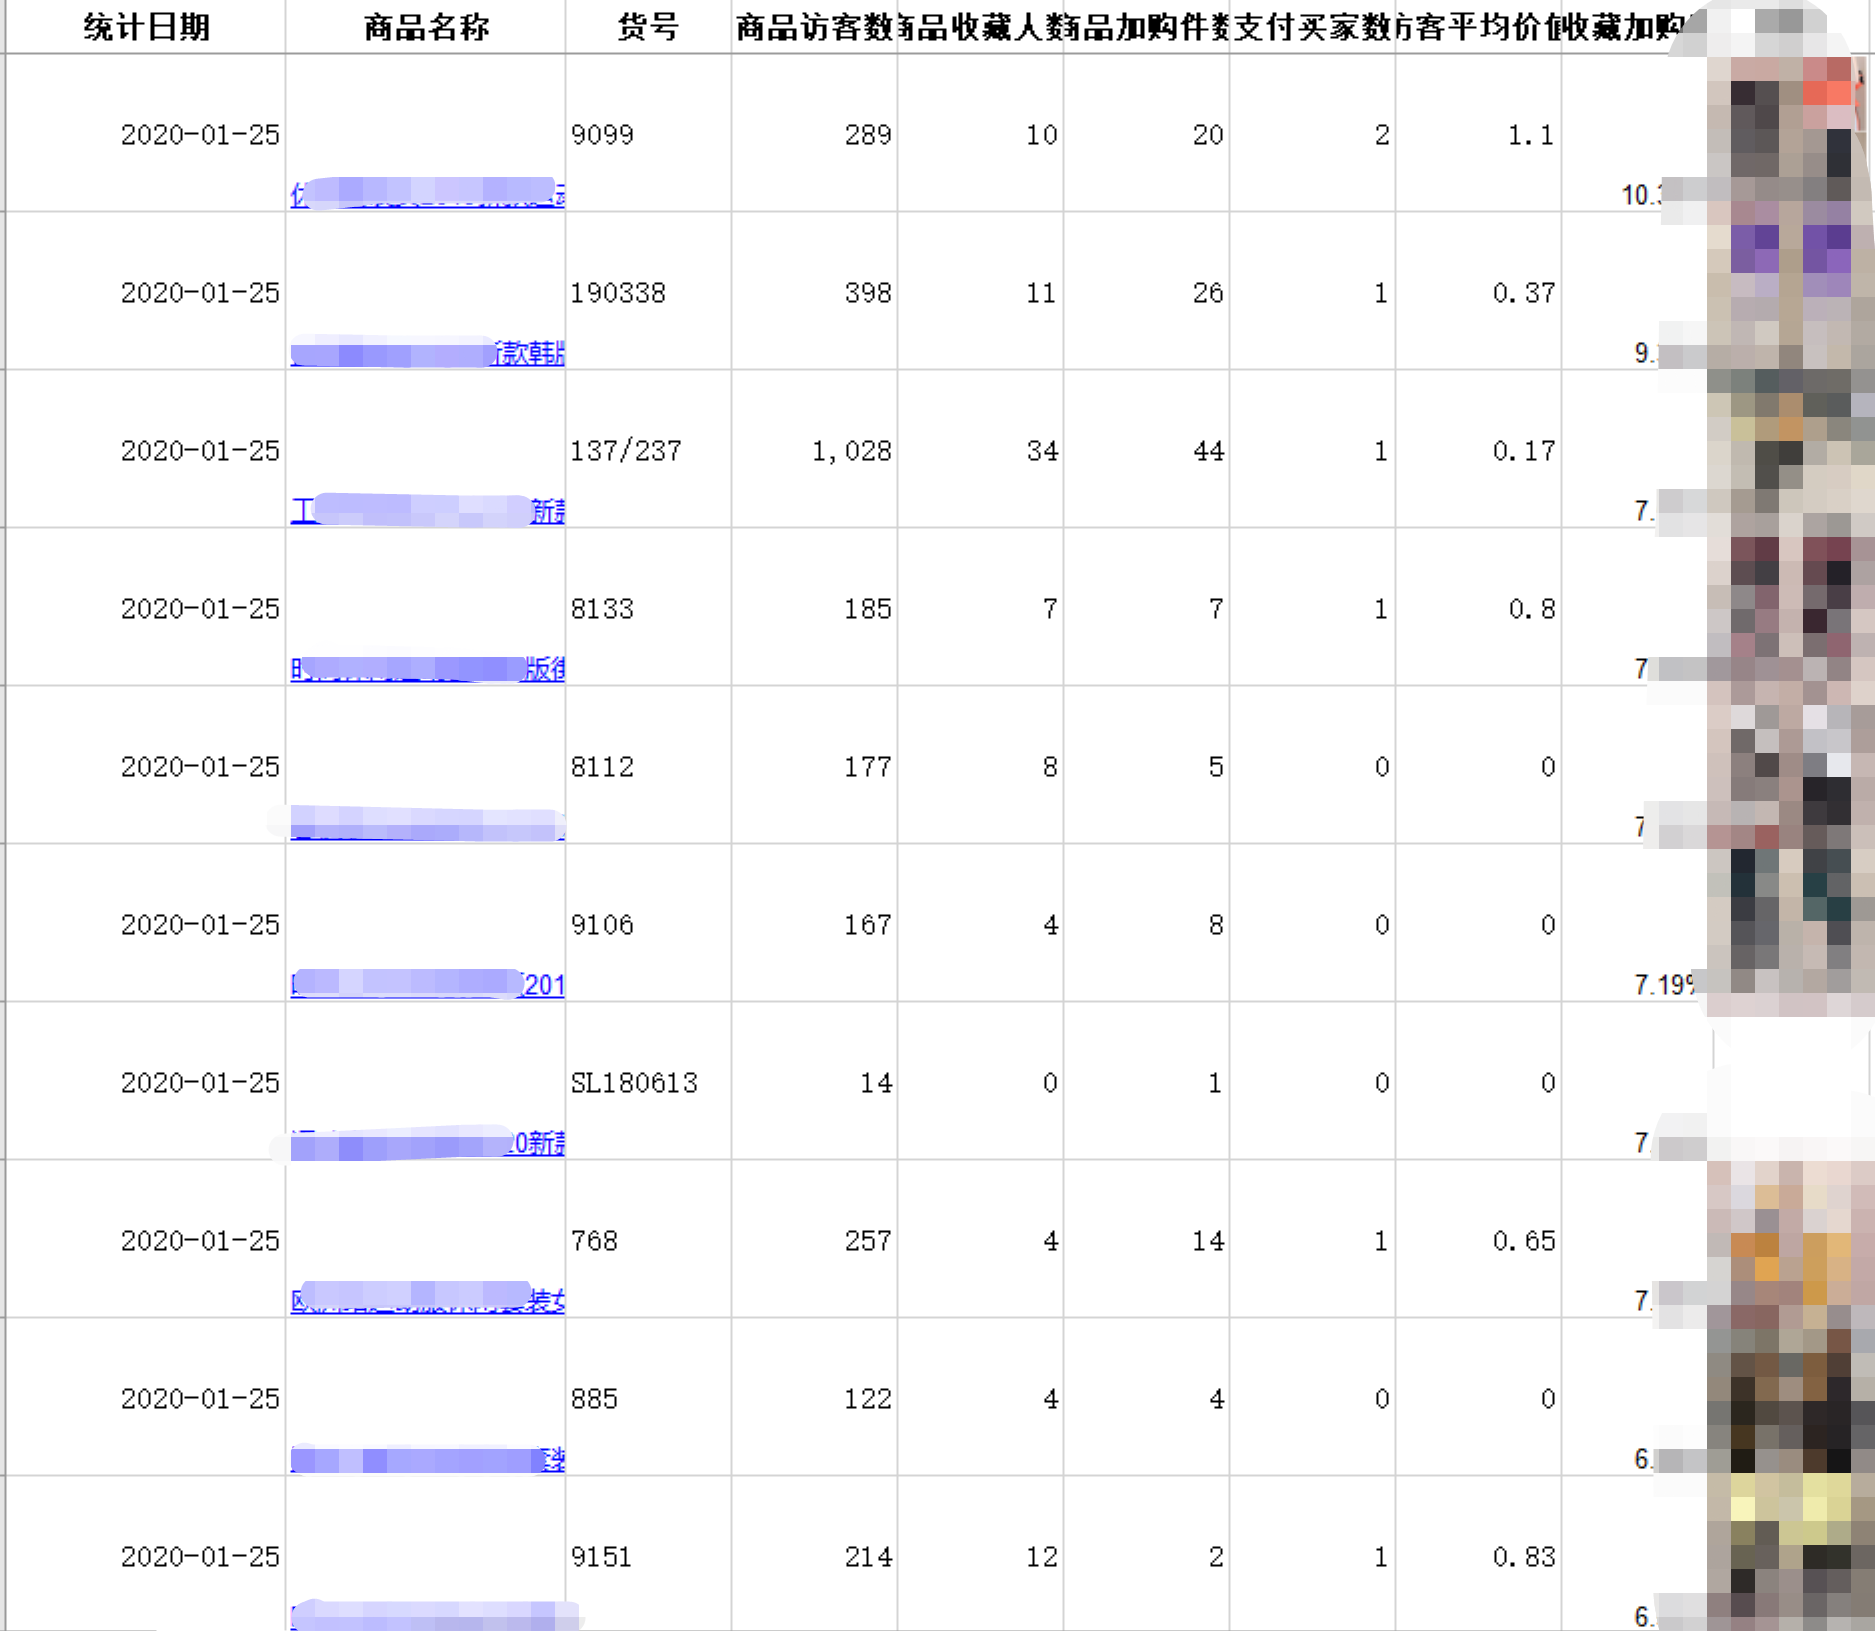Select the 货号 cell 137/237

(x=648, y=450)
